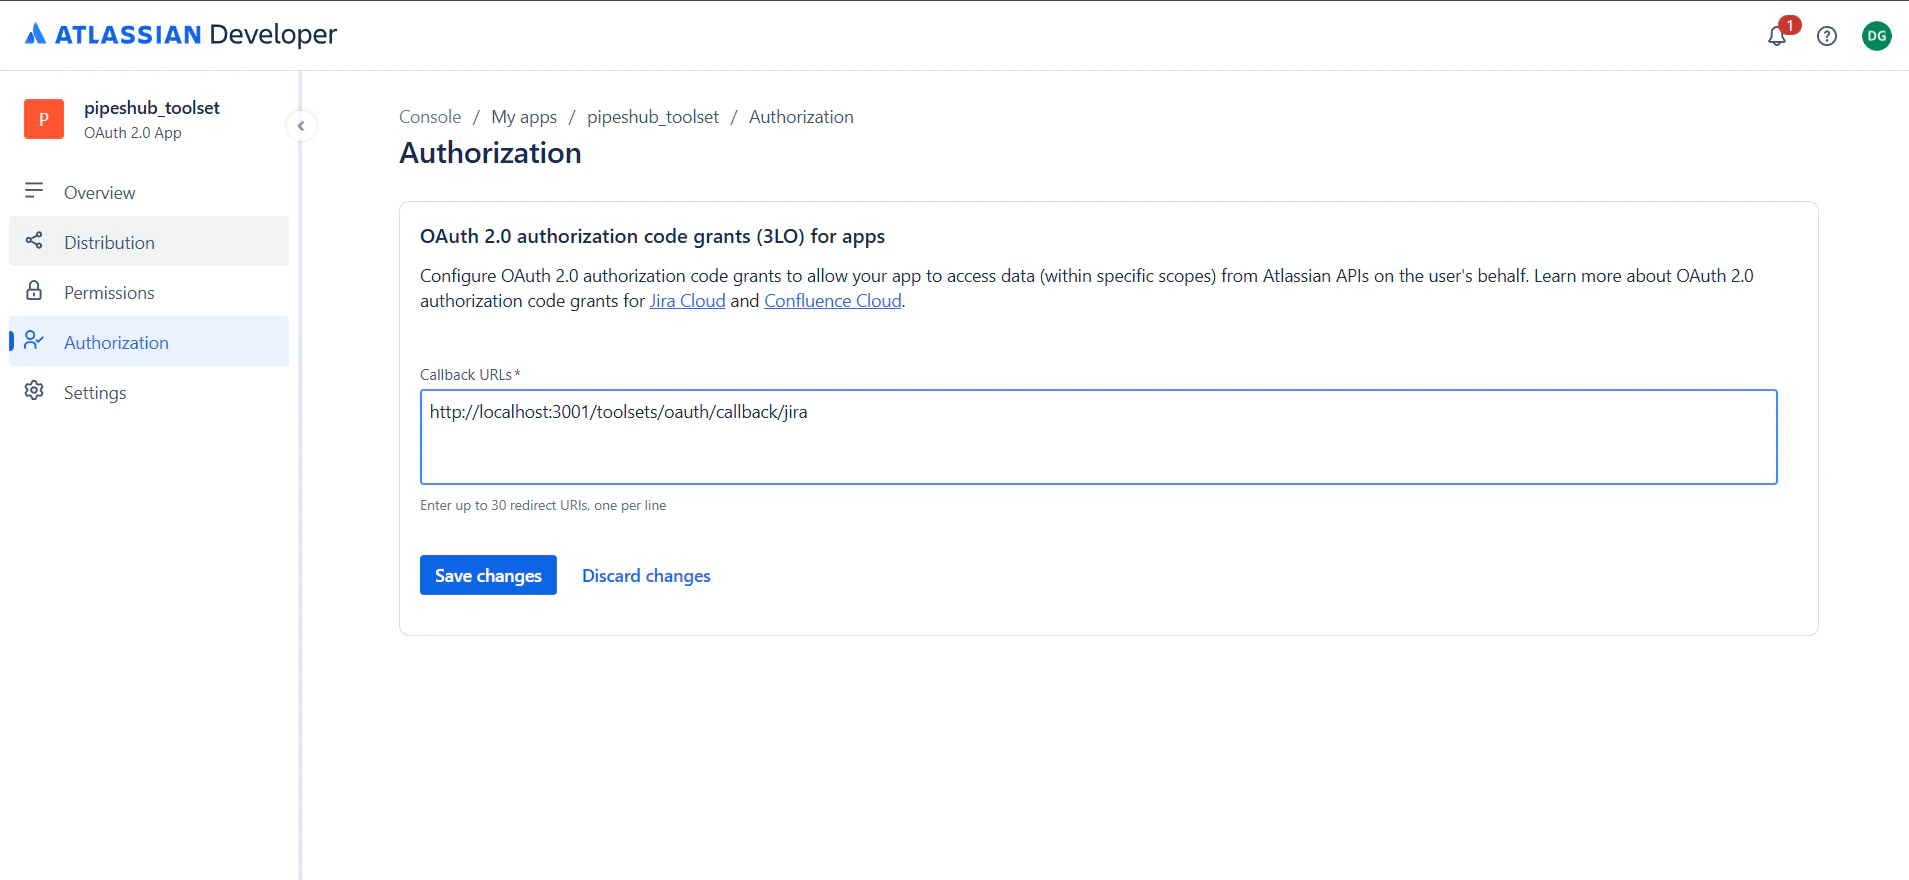This screenshot has width=1909, height=880.
Task: Save changes to the callback URLs
Action: pyautogui.click(x=488, y=575)
